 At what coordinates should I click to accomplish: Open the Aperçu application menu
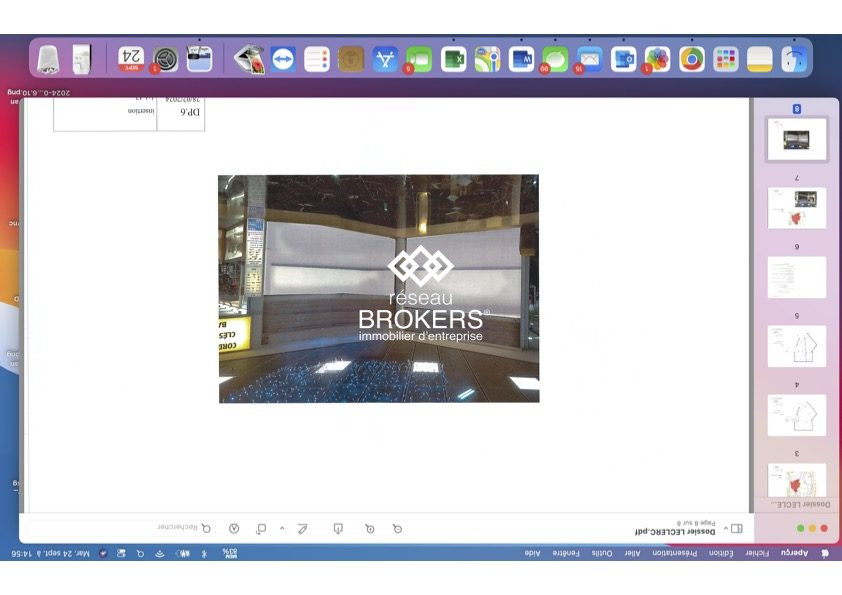tap(794, 553)
